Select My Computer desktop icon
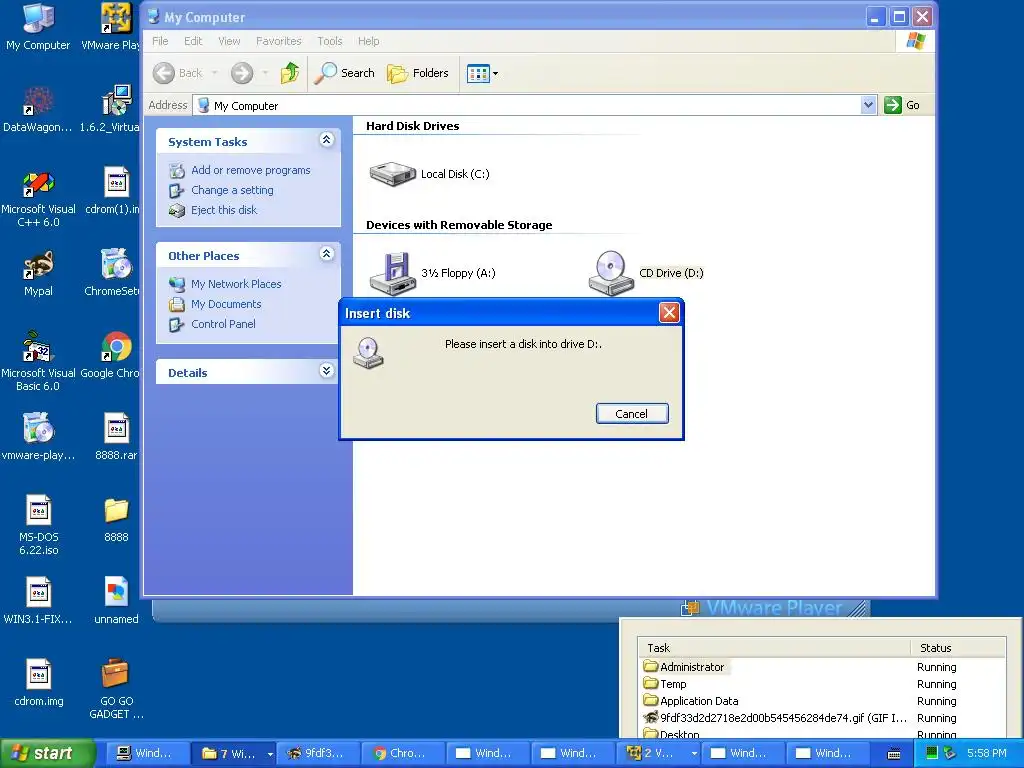The image size is (1024, 768). tap(38, 27)
